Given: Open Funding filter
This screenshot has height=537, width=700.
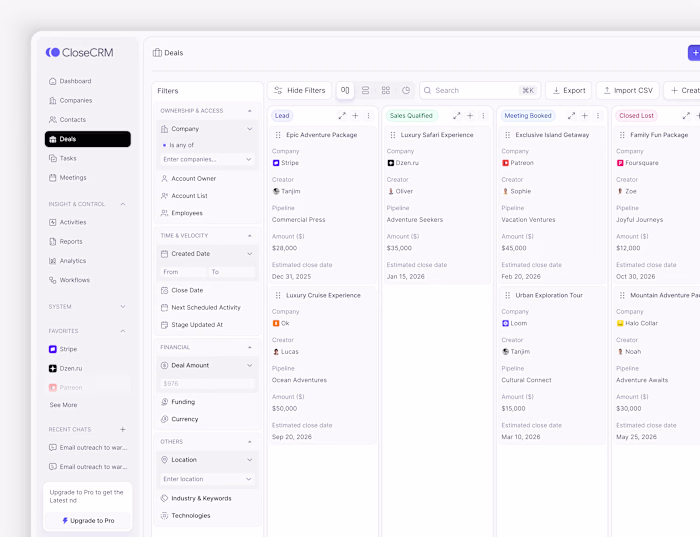Looking at the screenshot, I should [x=208, y=402].
